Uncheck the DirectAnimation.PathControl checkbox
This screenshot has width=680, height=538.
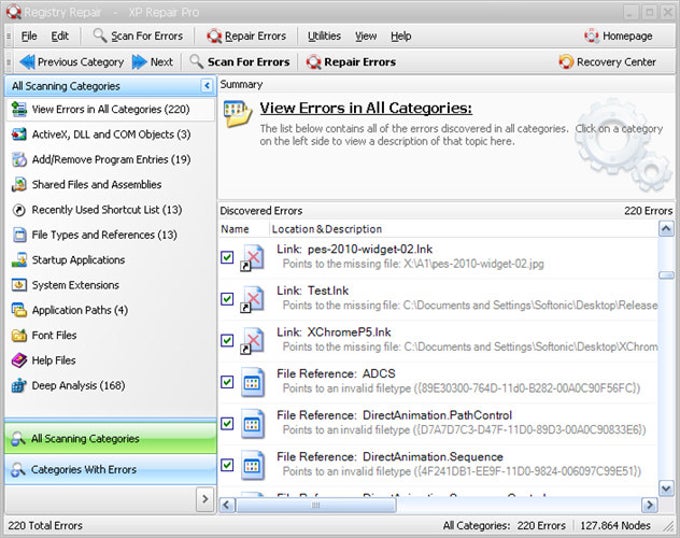[227, 424]
